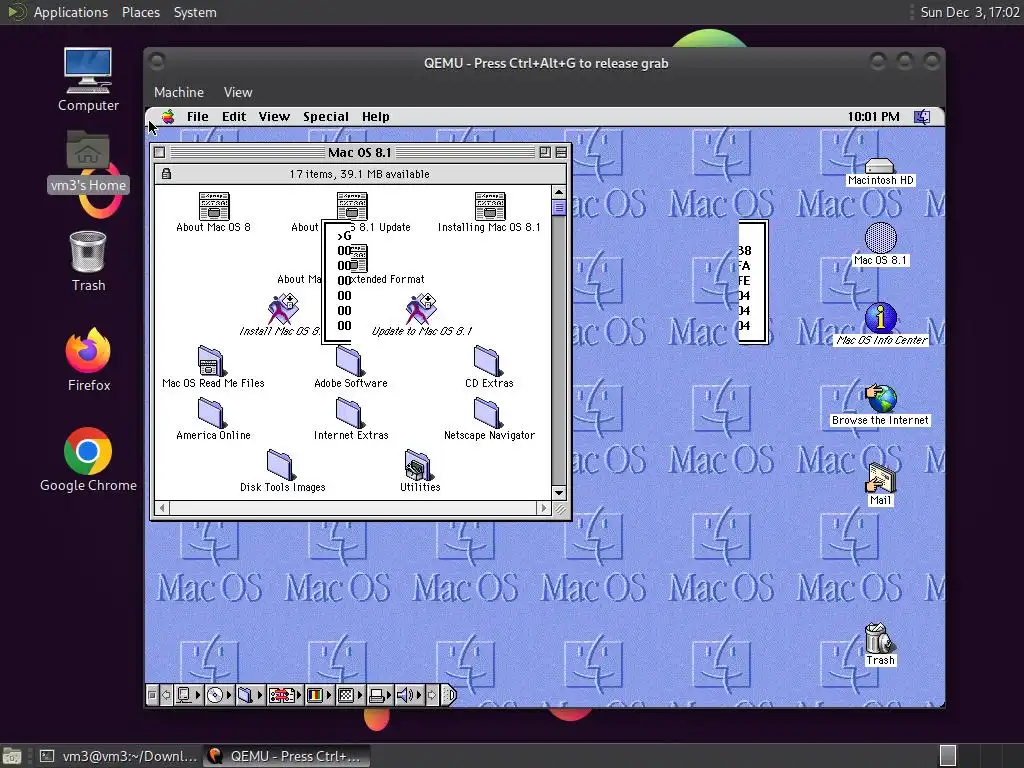1024x768 pixels.
Task: Open the Help menu in Mac OS
Action: [x=376, y=116]
